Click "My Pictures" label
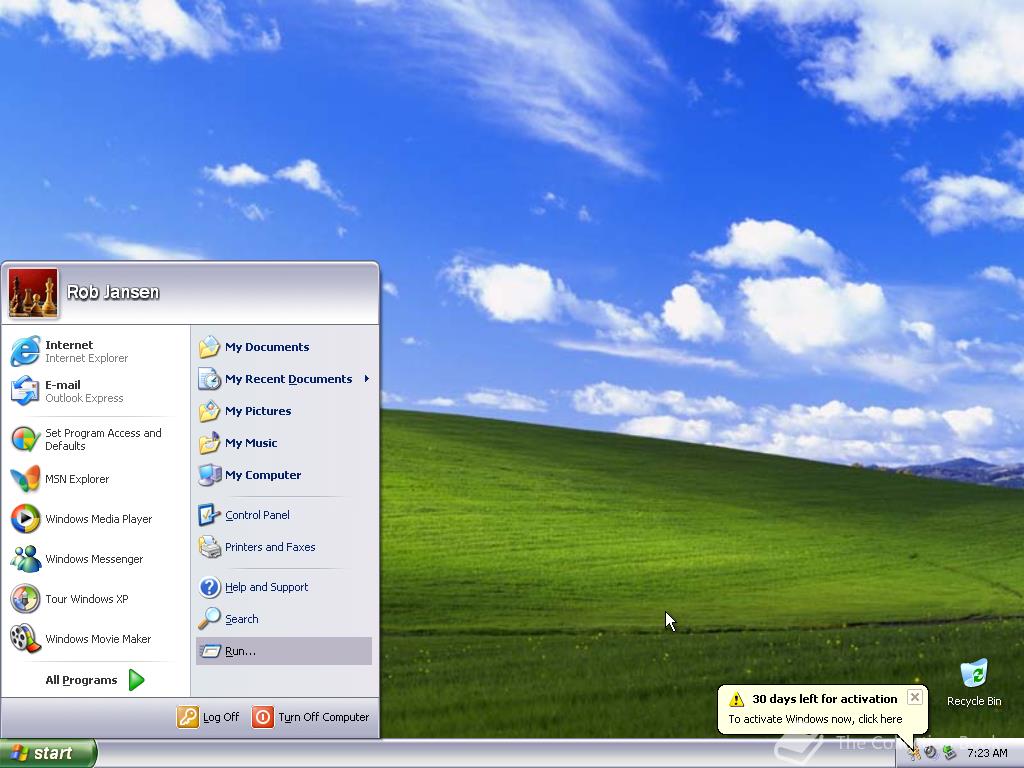This screenshot has height=768, width=1024. point(258,411)
